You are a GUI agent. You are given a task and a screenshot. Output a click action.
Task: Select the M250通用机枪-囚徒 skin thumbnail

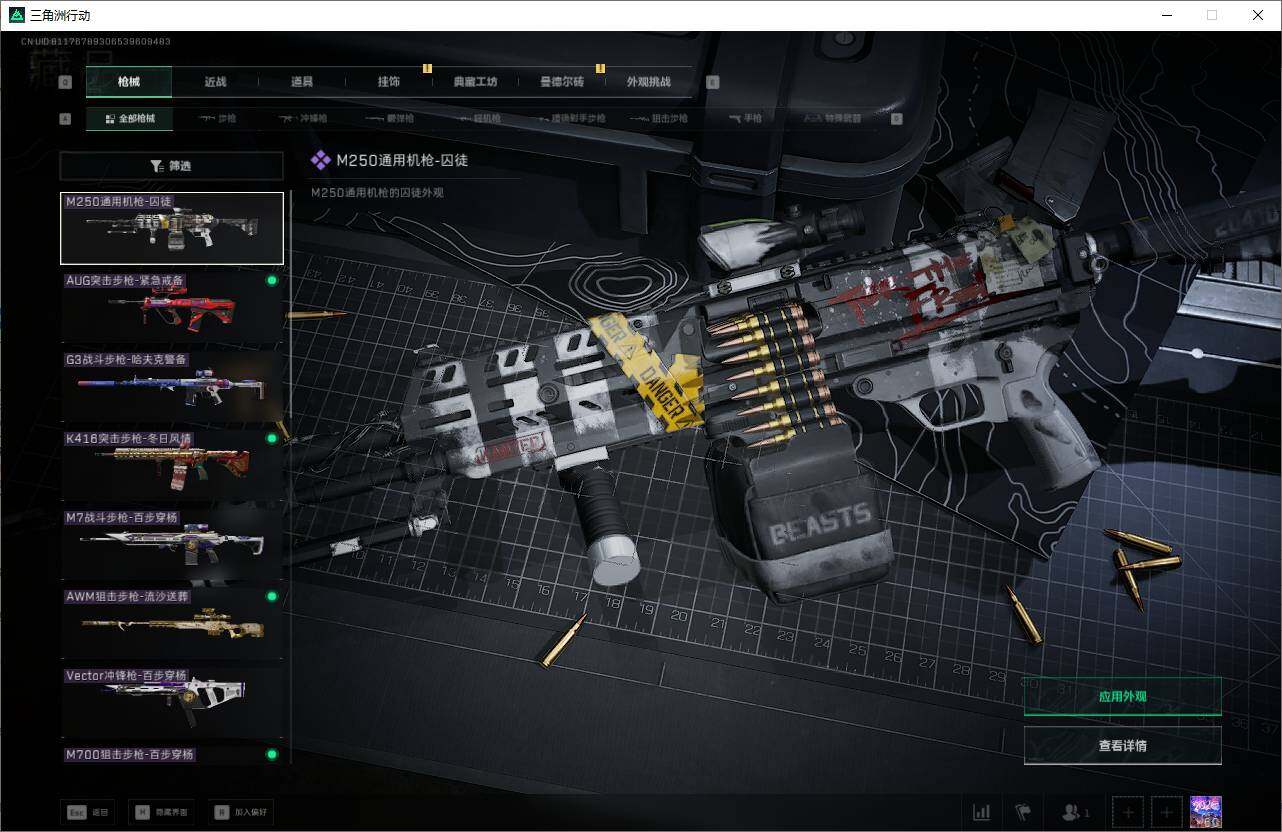pos(172,228)
